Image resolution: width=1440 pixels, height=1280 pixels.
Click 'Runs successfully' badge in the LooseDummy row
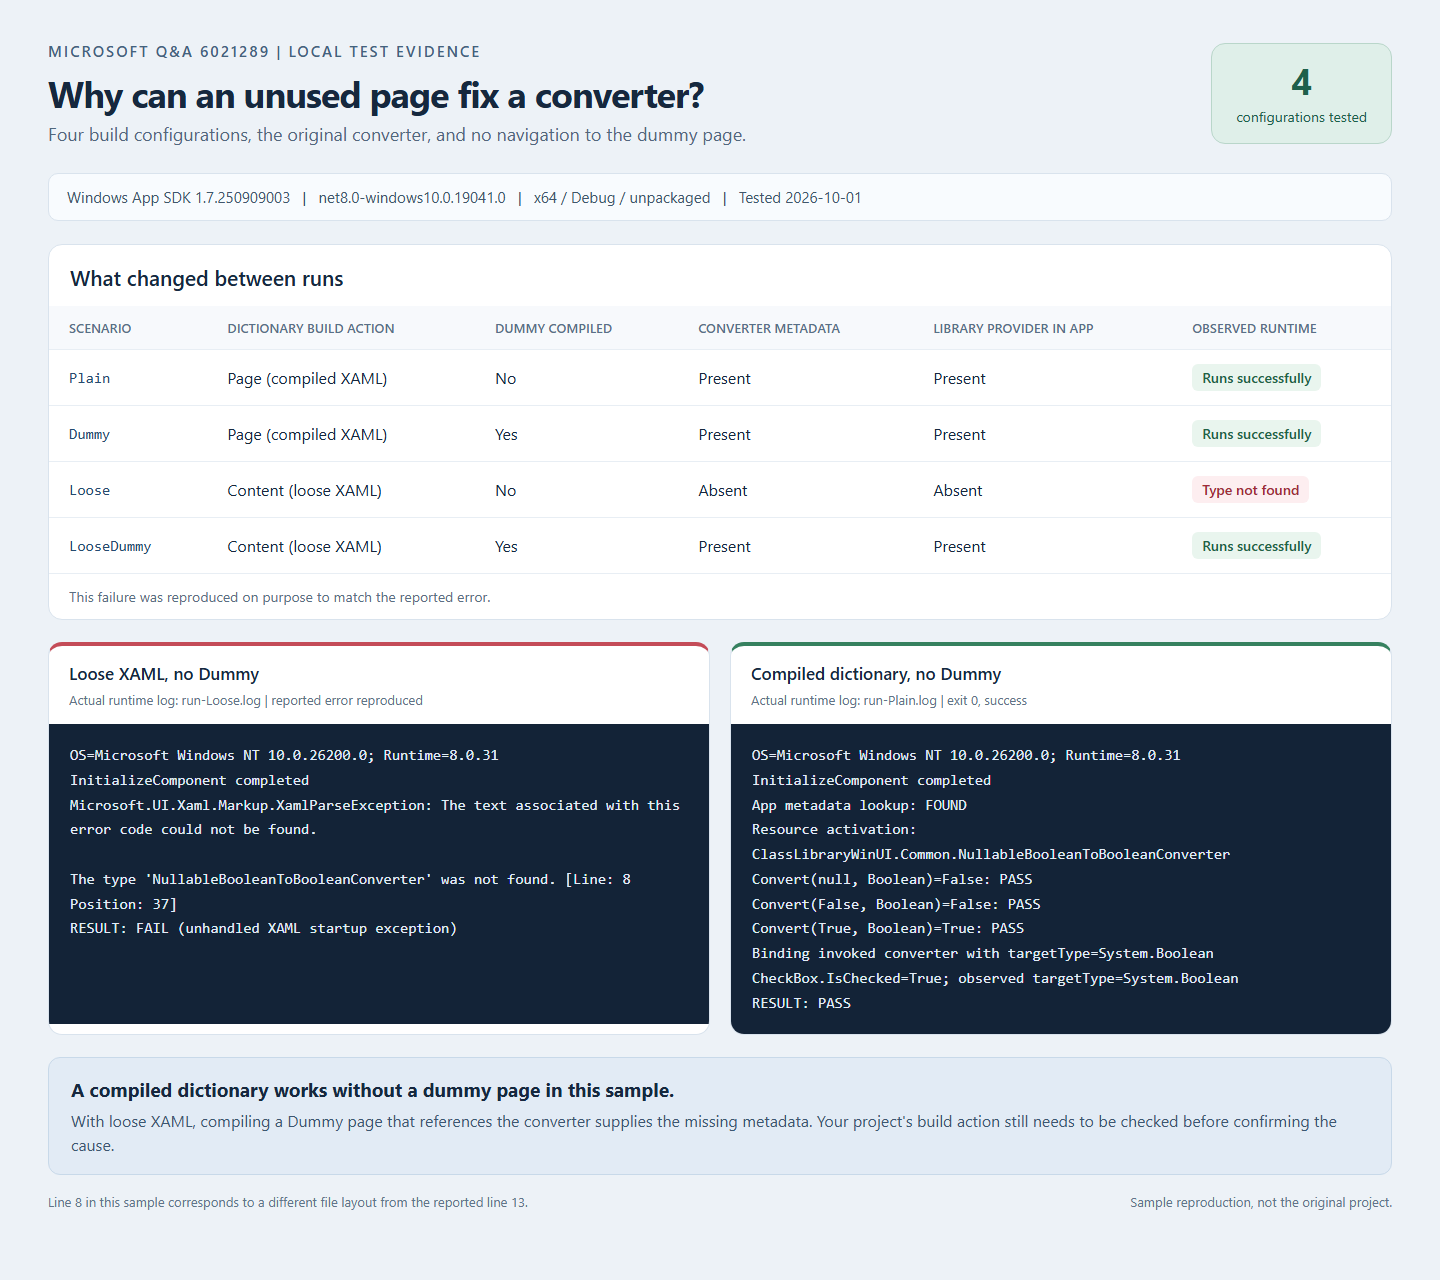pos(1256,546)
